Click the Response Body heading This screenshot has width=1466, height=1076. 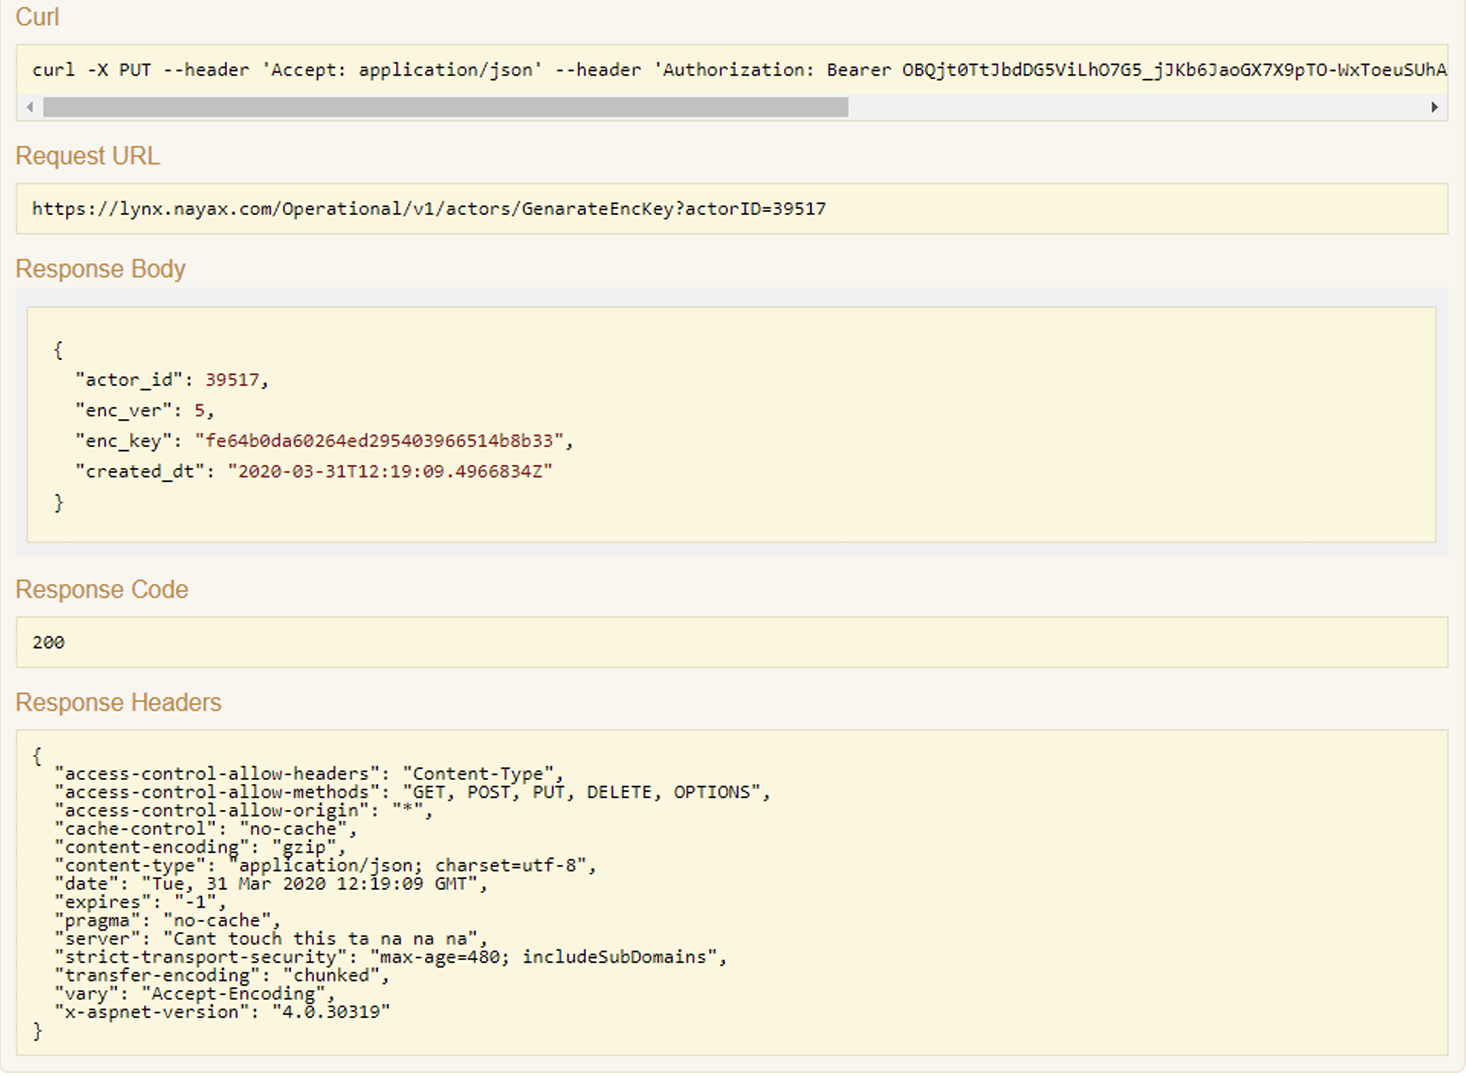100,269
